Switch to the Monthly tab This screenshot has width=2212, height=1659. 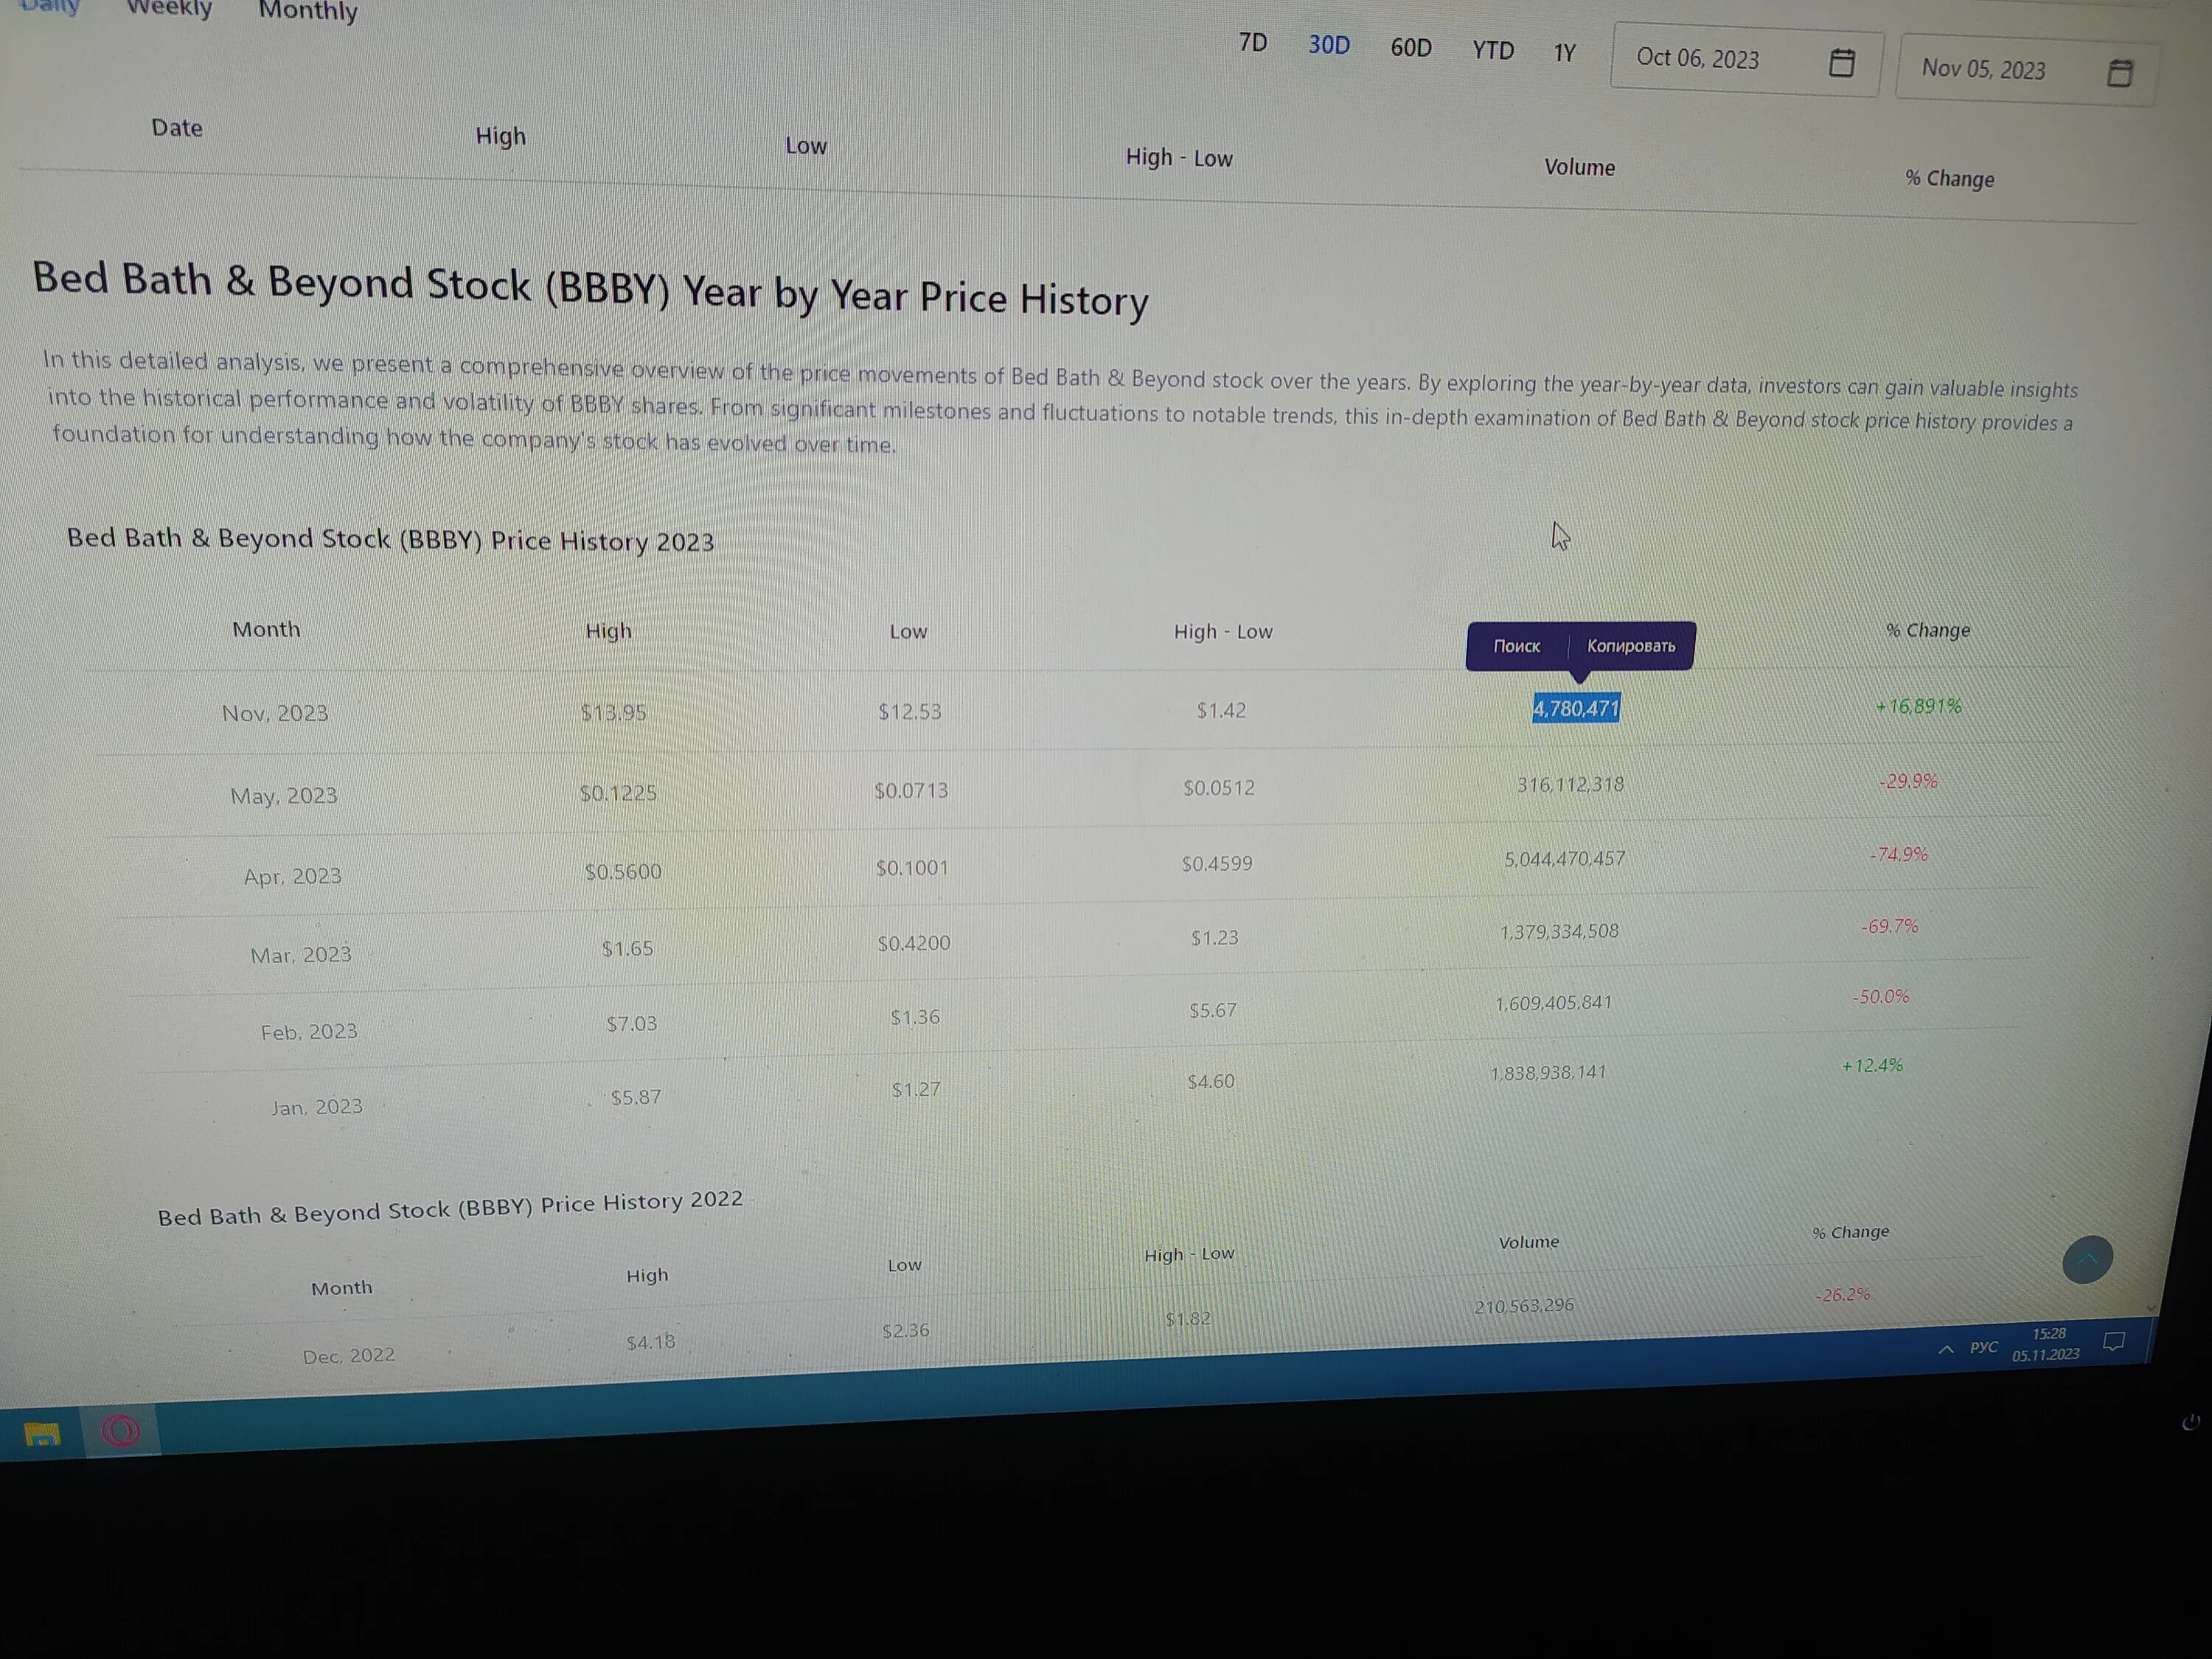pyautogui.click(x=308, y=11)
